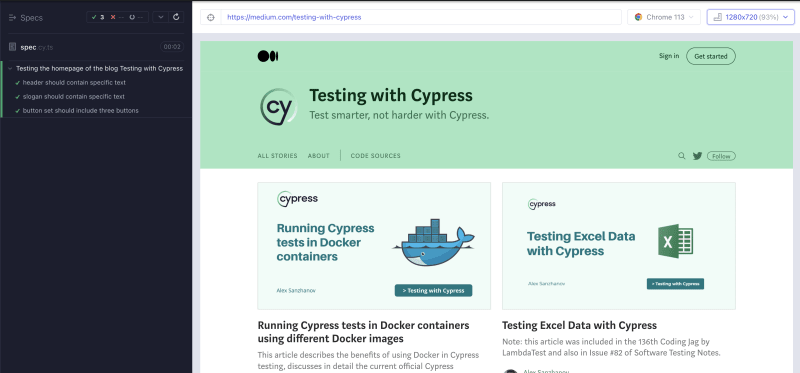Open Running Cypress tests in Docker containers headline
Screen dimensions: 800x373
pyautogui.click(x=363, y=332)
